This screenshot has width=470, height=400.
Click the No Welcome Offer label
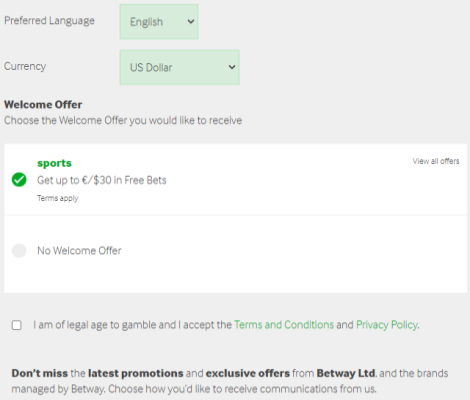pos(79,251)
